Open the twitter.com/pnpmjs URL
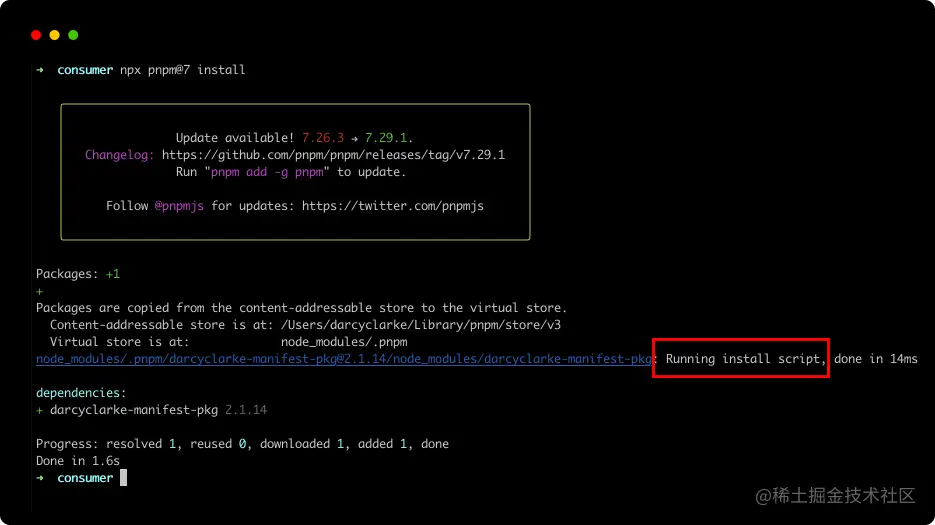Screen dimensions: 935x525 coord(392,206)
